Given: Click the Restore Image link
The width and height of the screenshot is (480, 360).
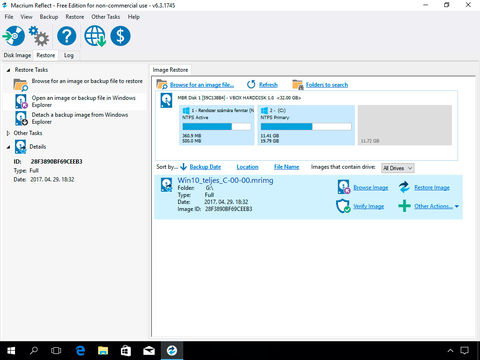Looking at the screenshot, I should [x=432, y=188].
